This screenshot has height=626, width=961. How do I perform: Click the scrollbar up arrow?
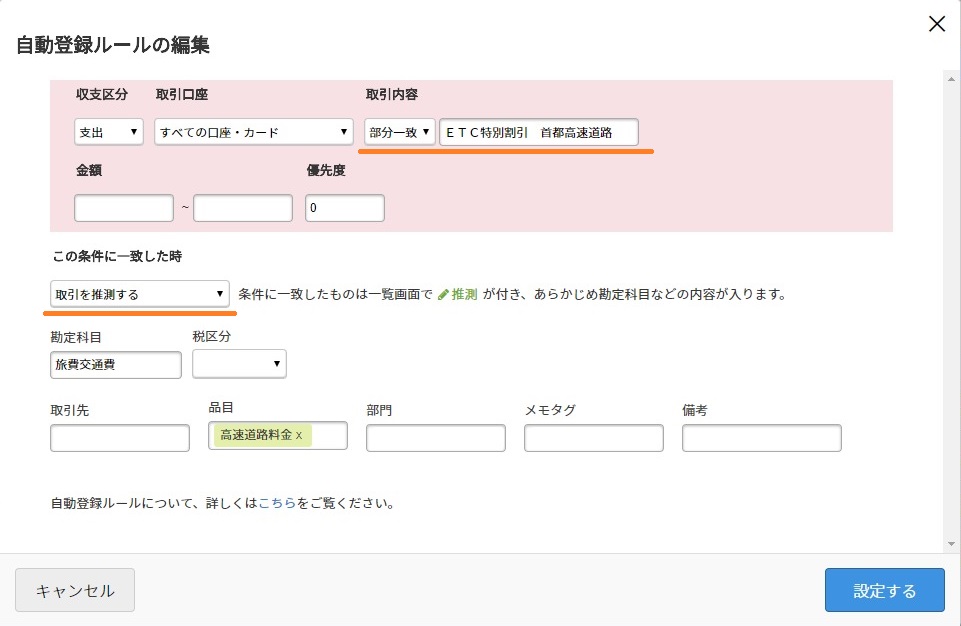point(951,79)
